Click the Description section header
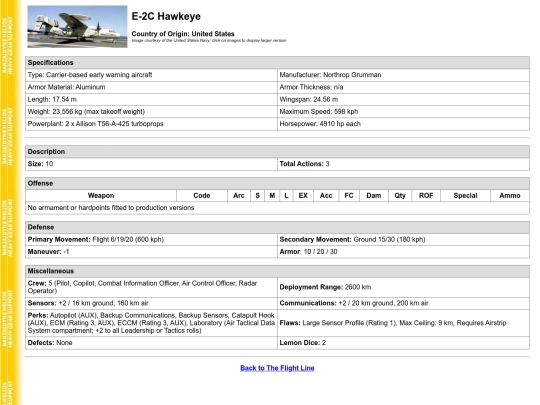The width and height of the screenshot is (540, 405). click(x=277, y=152)
